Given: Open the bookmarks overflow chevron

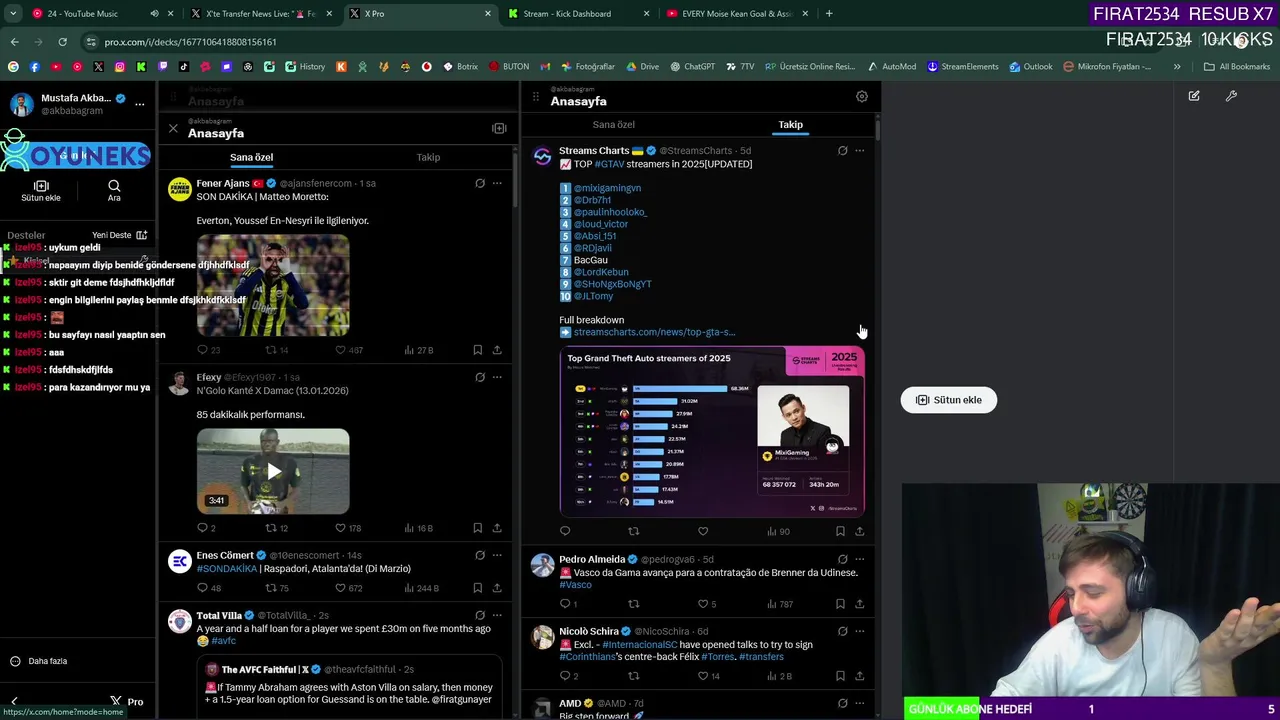Looking at the screenshot, I should tap(1177, 67).
